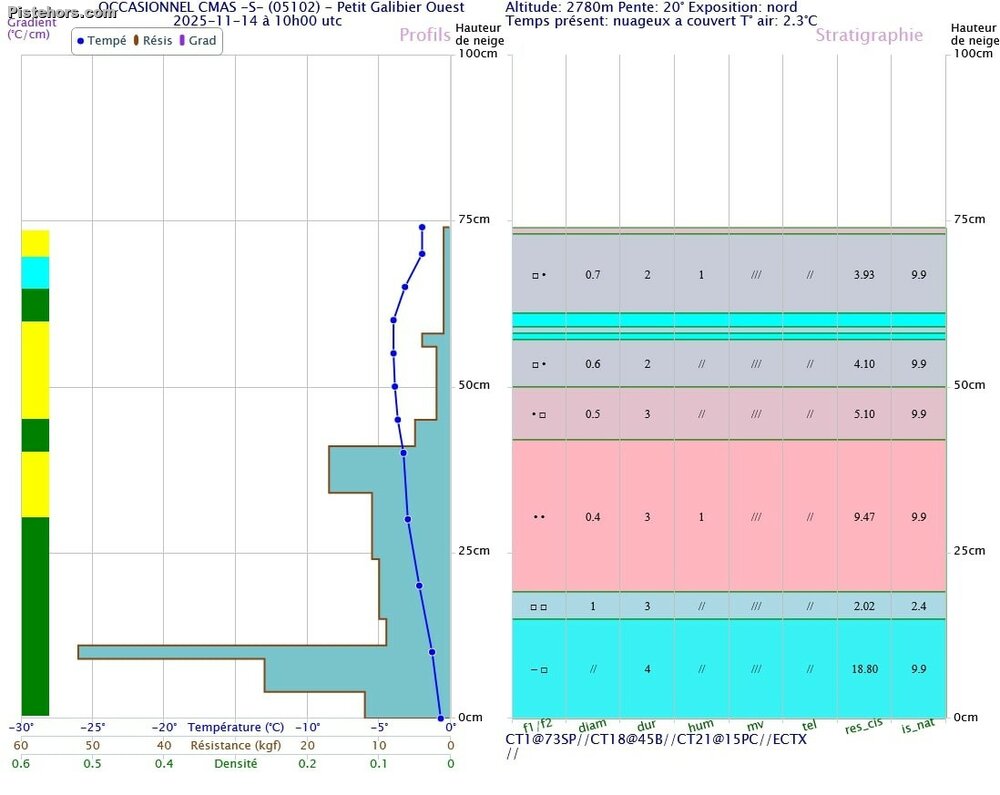Toggle the Résis series in the legend

pos(152,41)
